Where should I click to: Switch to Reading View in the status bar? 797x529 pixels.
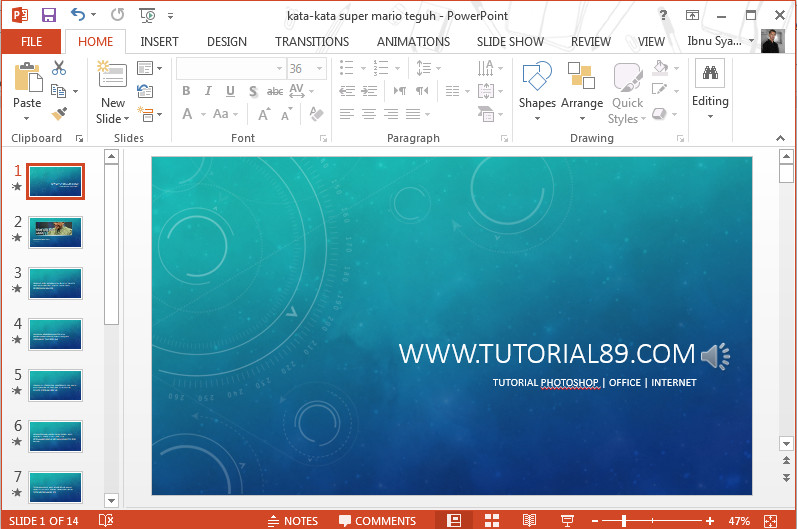(x=529, y=520)
